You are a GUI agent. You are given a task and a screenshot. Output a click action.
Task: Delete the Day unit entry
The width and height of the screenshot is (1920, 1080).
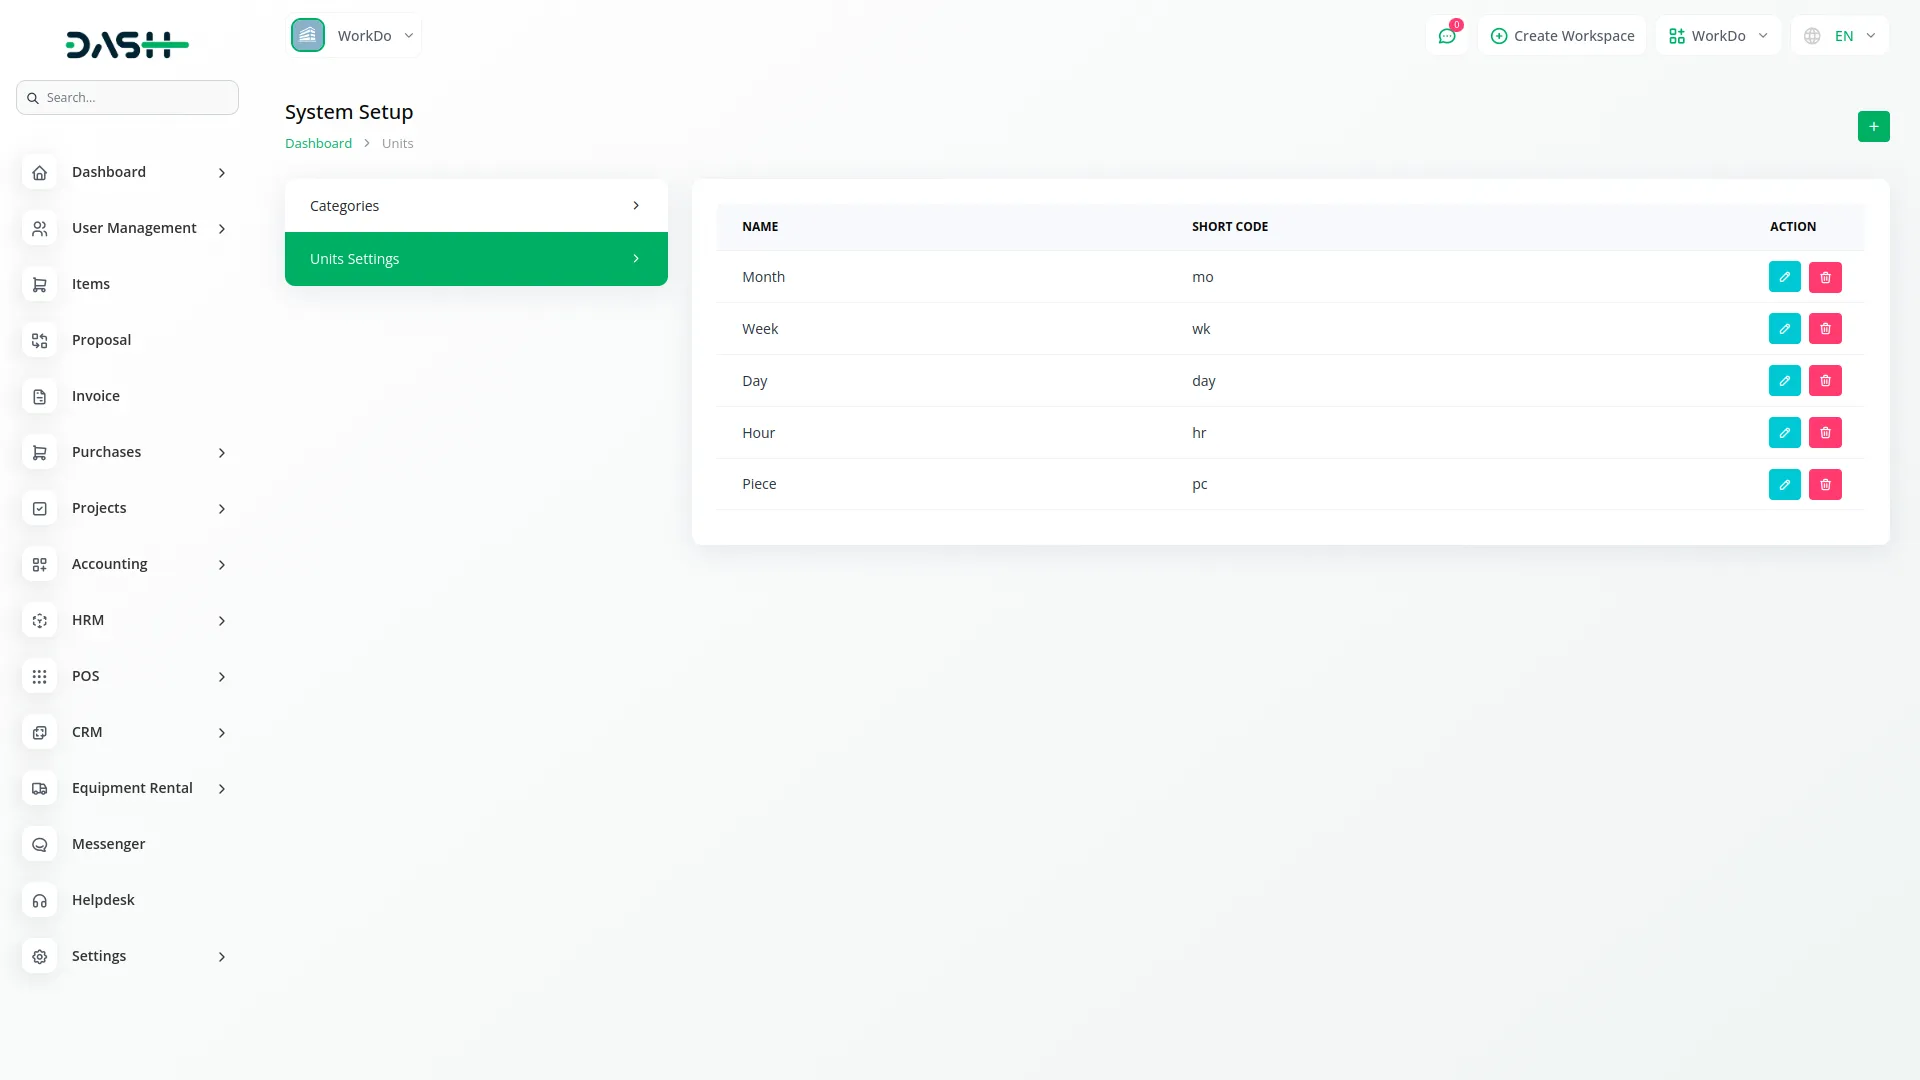pos(1825,381)
